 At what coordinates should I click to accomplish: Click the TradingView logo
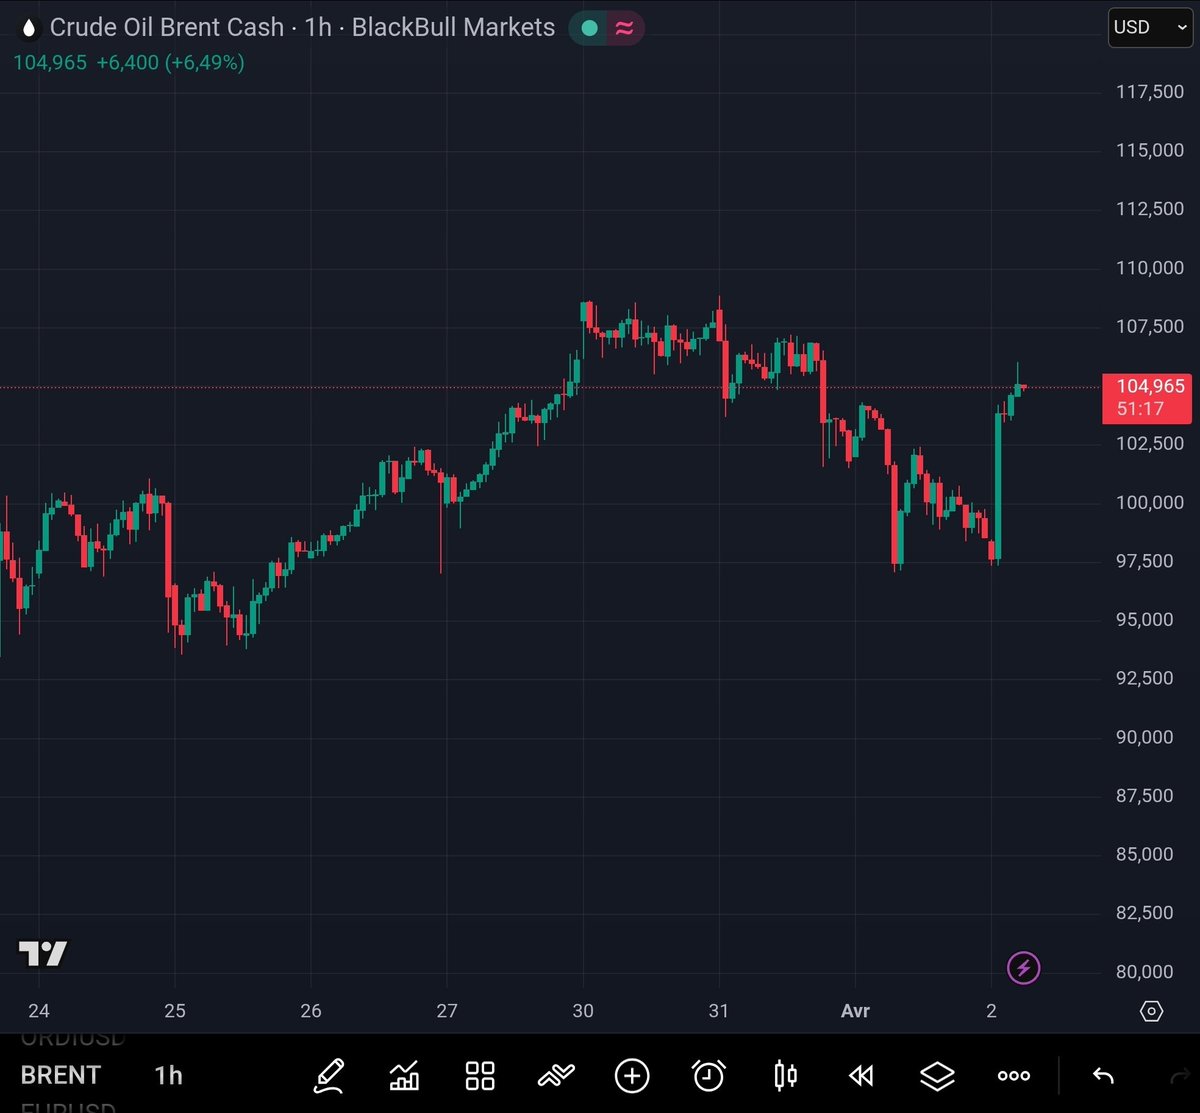43,954
